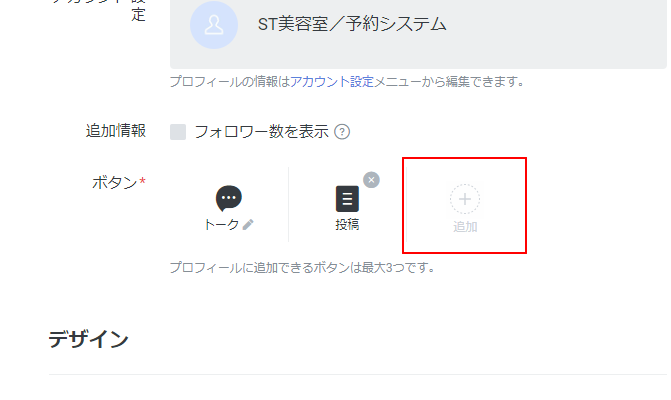Click the デザイン section heading
Screen dimensions: 671x400
pos(88,340)
